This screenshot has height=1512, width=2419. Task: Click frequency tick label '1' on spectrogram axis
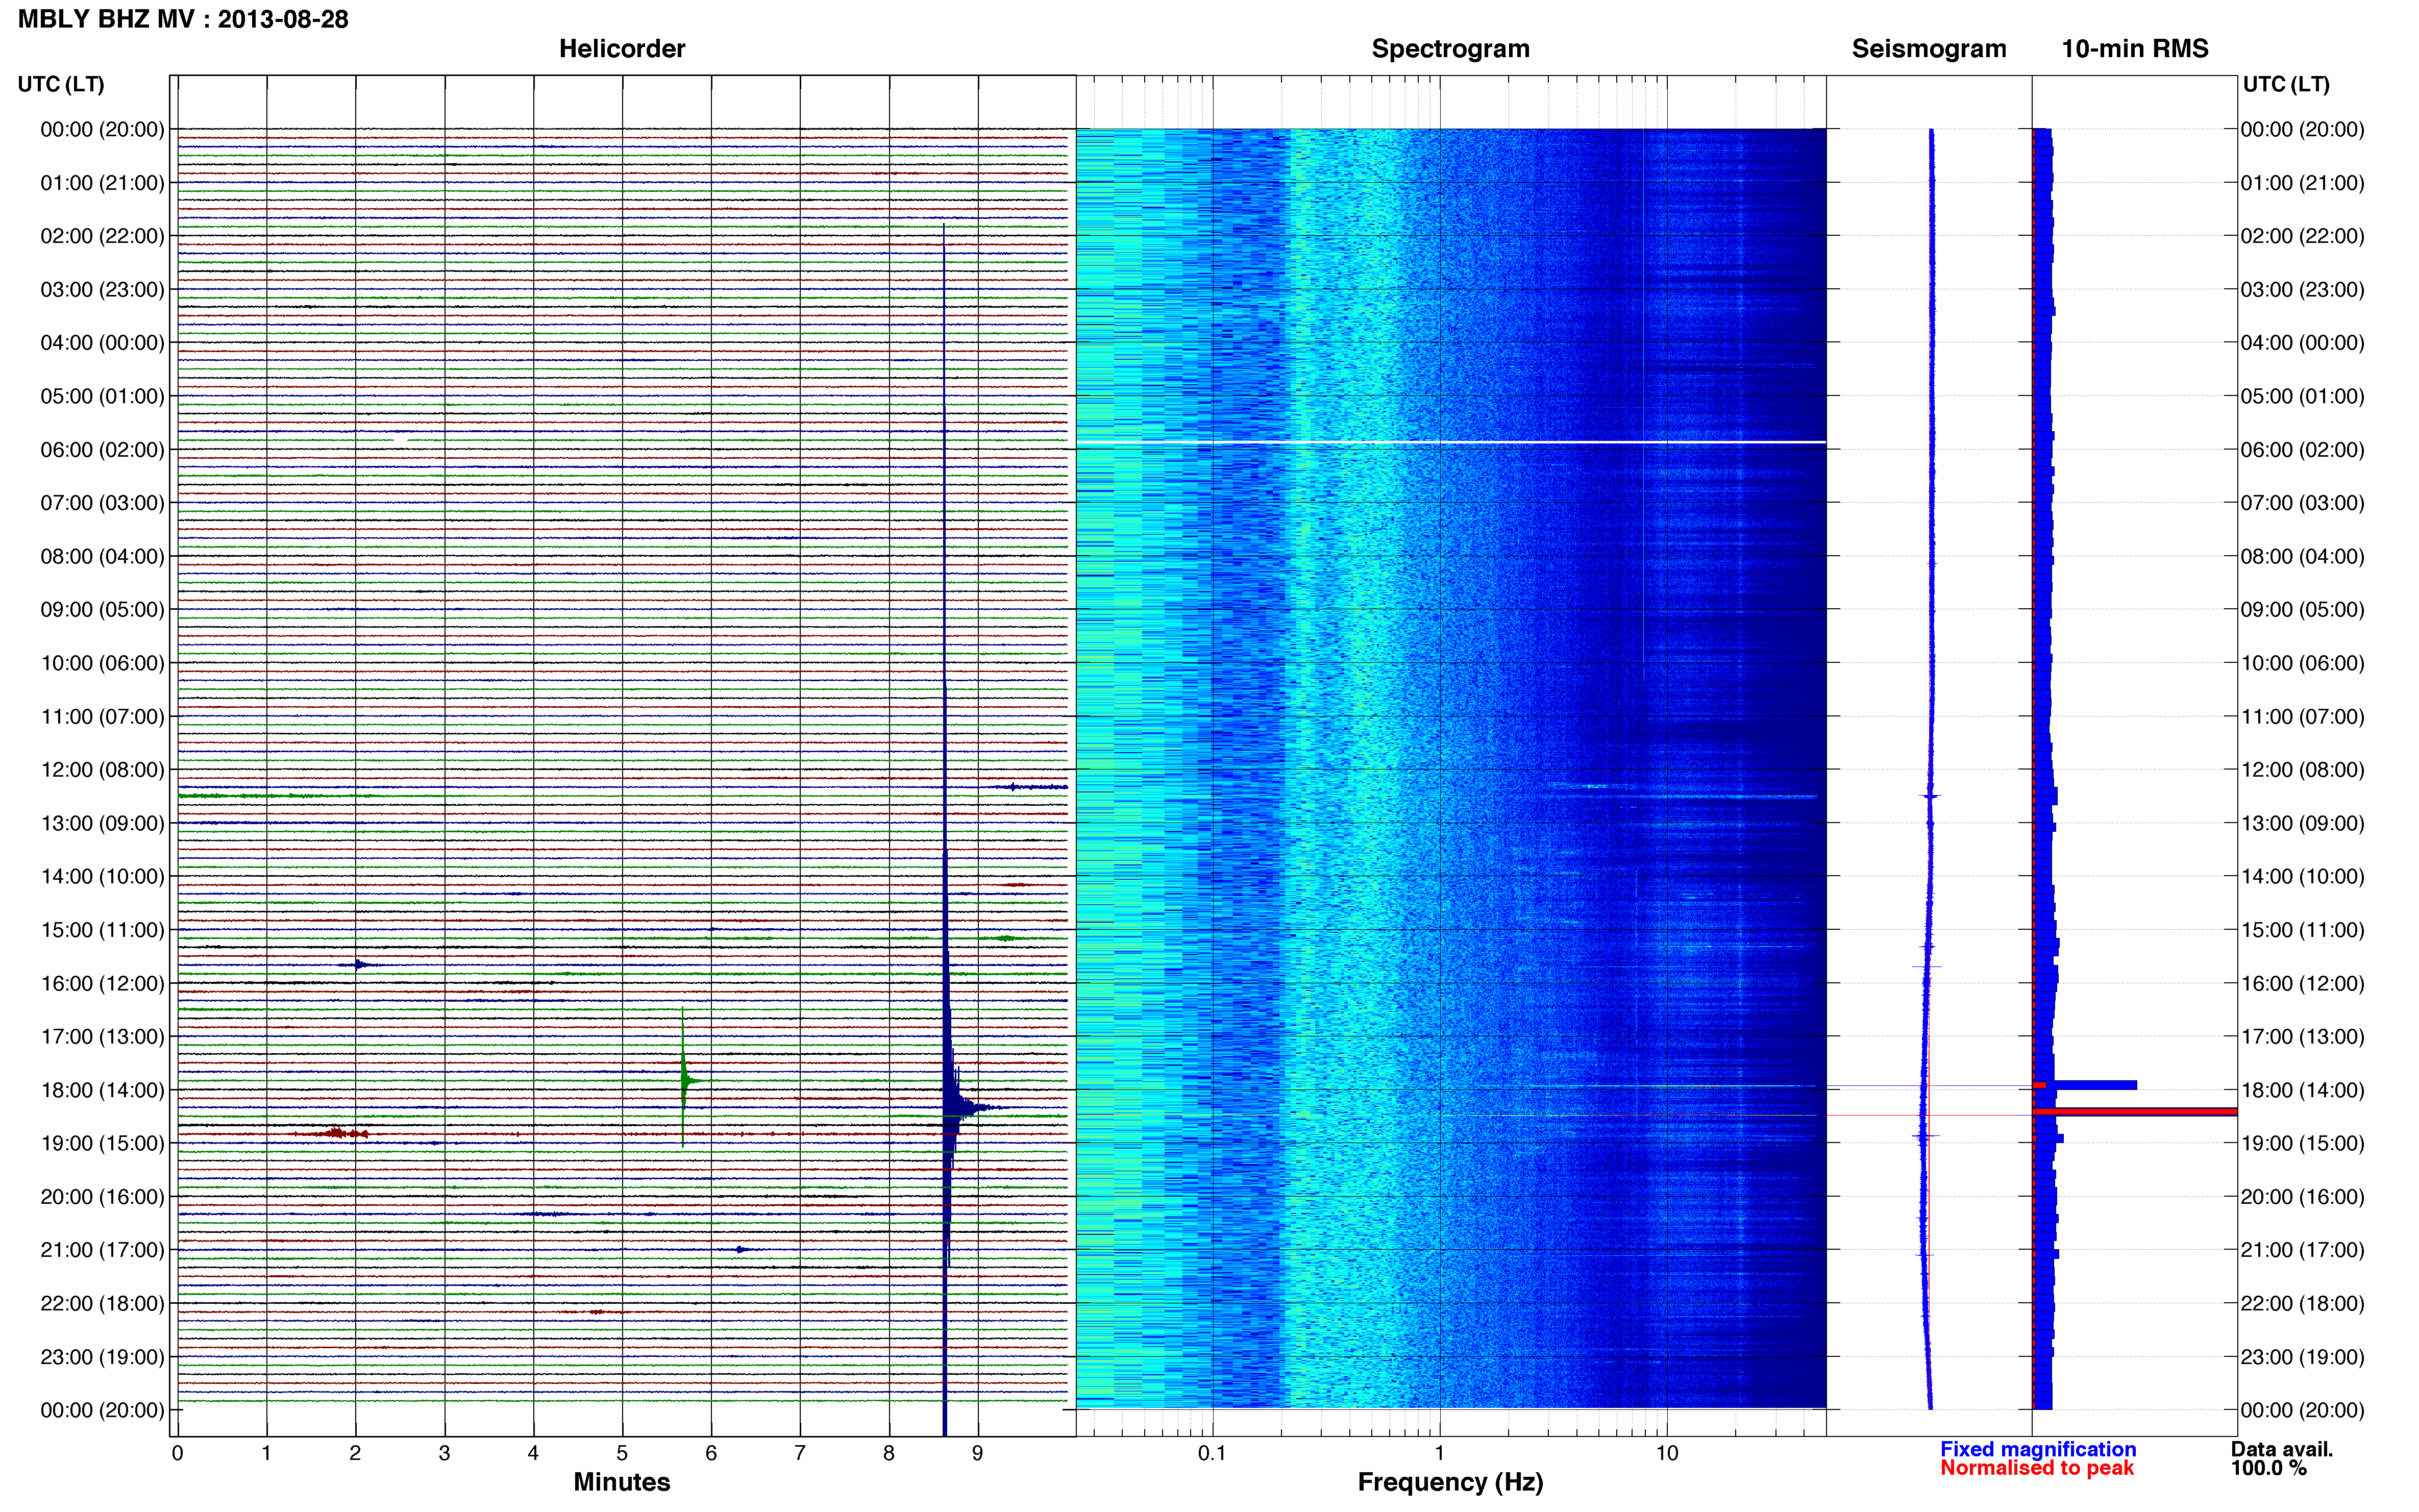click(1439, 1453)
